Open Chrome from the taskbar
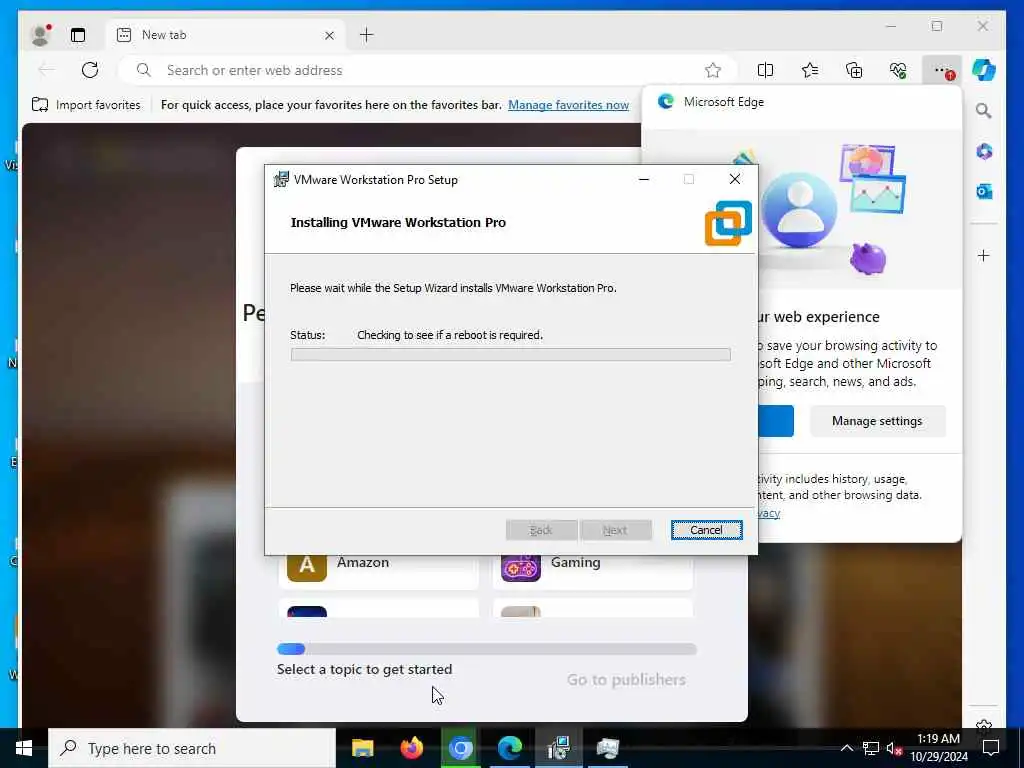 (460, 748)
